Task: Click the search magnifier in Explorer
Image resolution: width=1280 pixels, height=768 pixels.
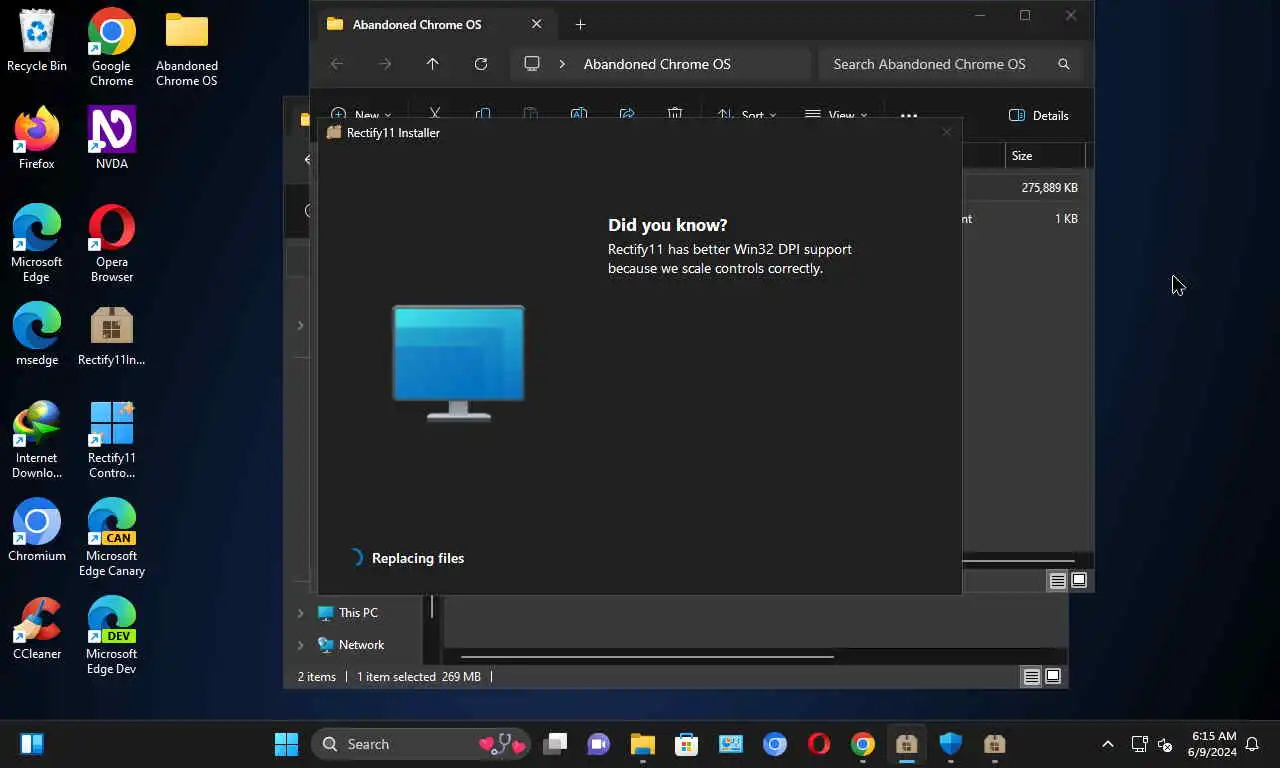Action: 1064,64
